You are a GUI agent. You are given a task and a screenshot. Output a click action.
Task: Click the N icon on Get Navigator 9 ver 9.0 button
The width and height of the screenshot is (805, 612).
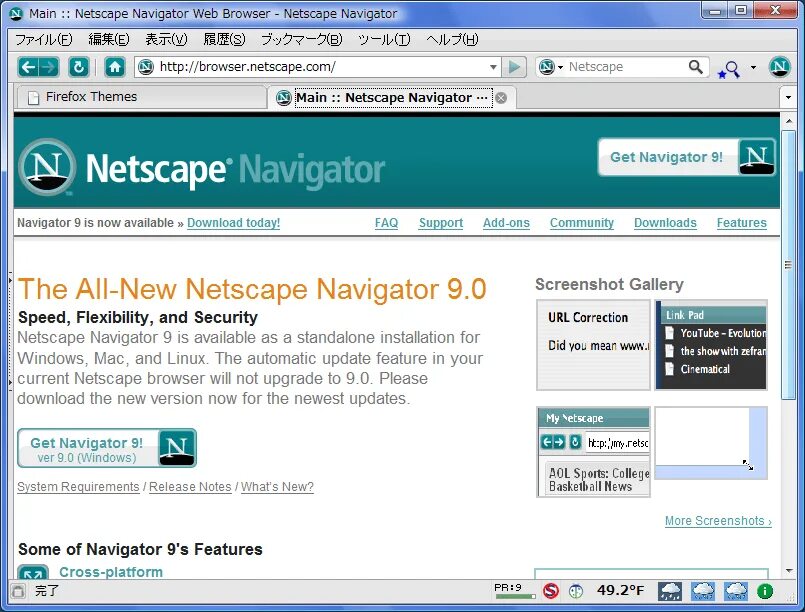click(x=177, y=448)
